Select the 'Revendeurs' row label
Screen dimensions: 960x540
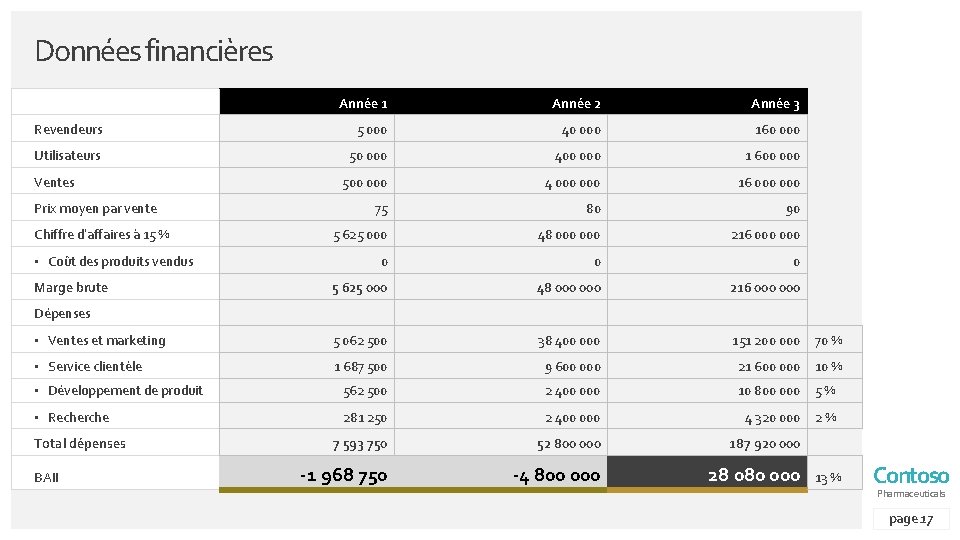pos(69,129)
